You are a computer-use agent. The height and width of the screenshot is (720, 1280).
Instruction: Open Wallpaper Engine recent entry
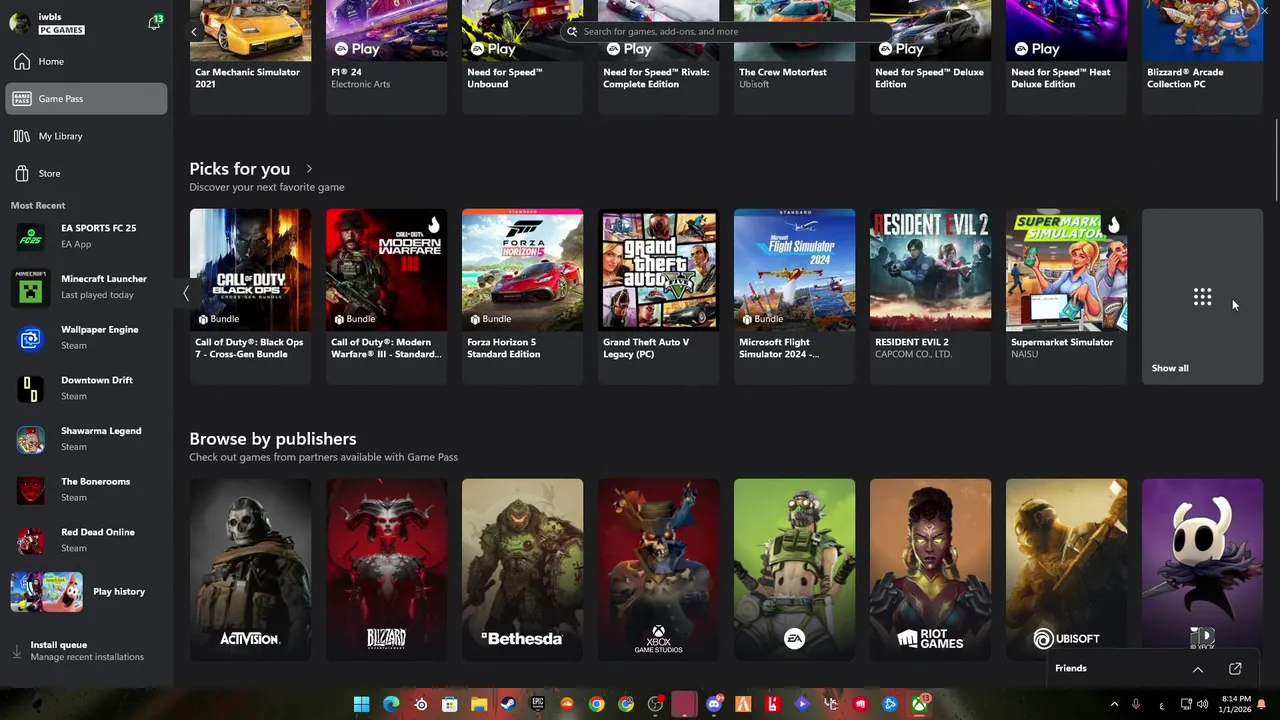click(x=86, y=338)
